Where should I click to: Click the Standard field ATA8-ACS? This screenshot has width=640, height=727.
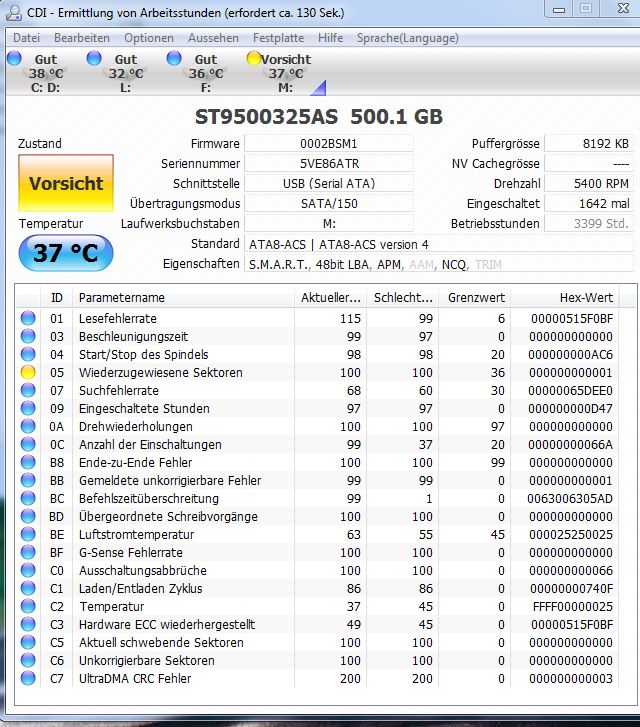click(x=439, y=244)
